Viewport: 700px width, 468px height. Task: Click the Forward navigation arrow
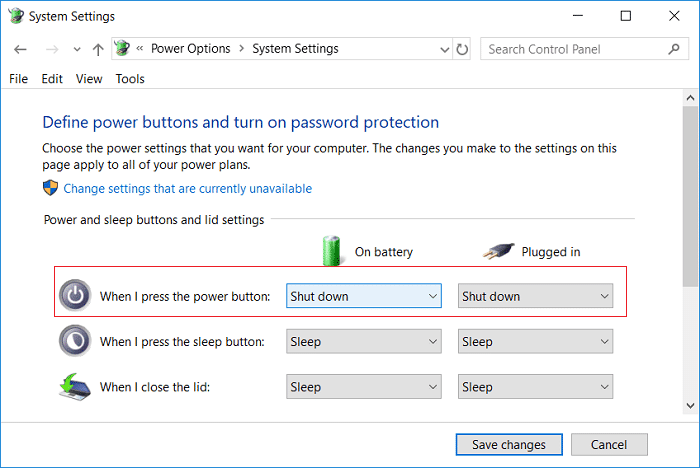[x=52, y=49]
